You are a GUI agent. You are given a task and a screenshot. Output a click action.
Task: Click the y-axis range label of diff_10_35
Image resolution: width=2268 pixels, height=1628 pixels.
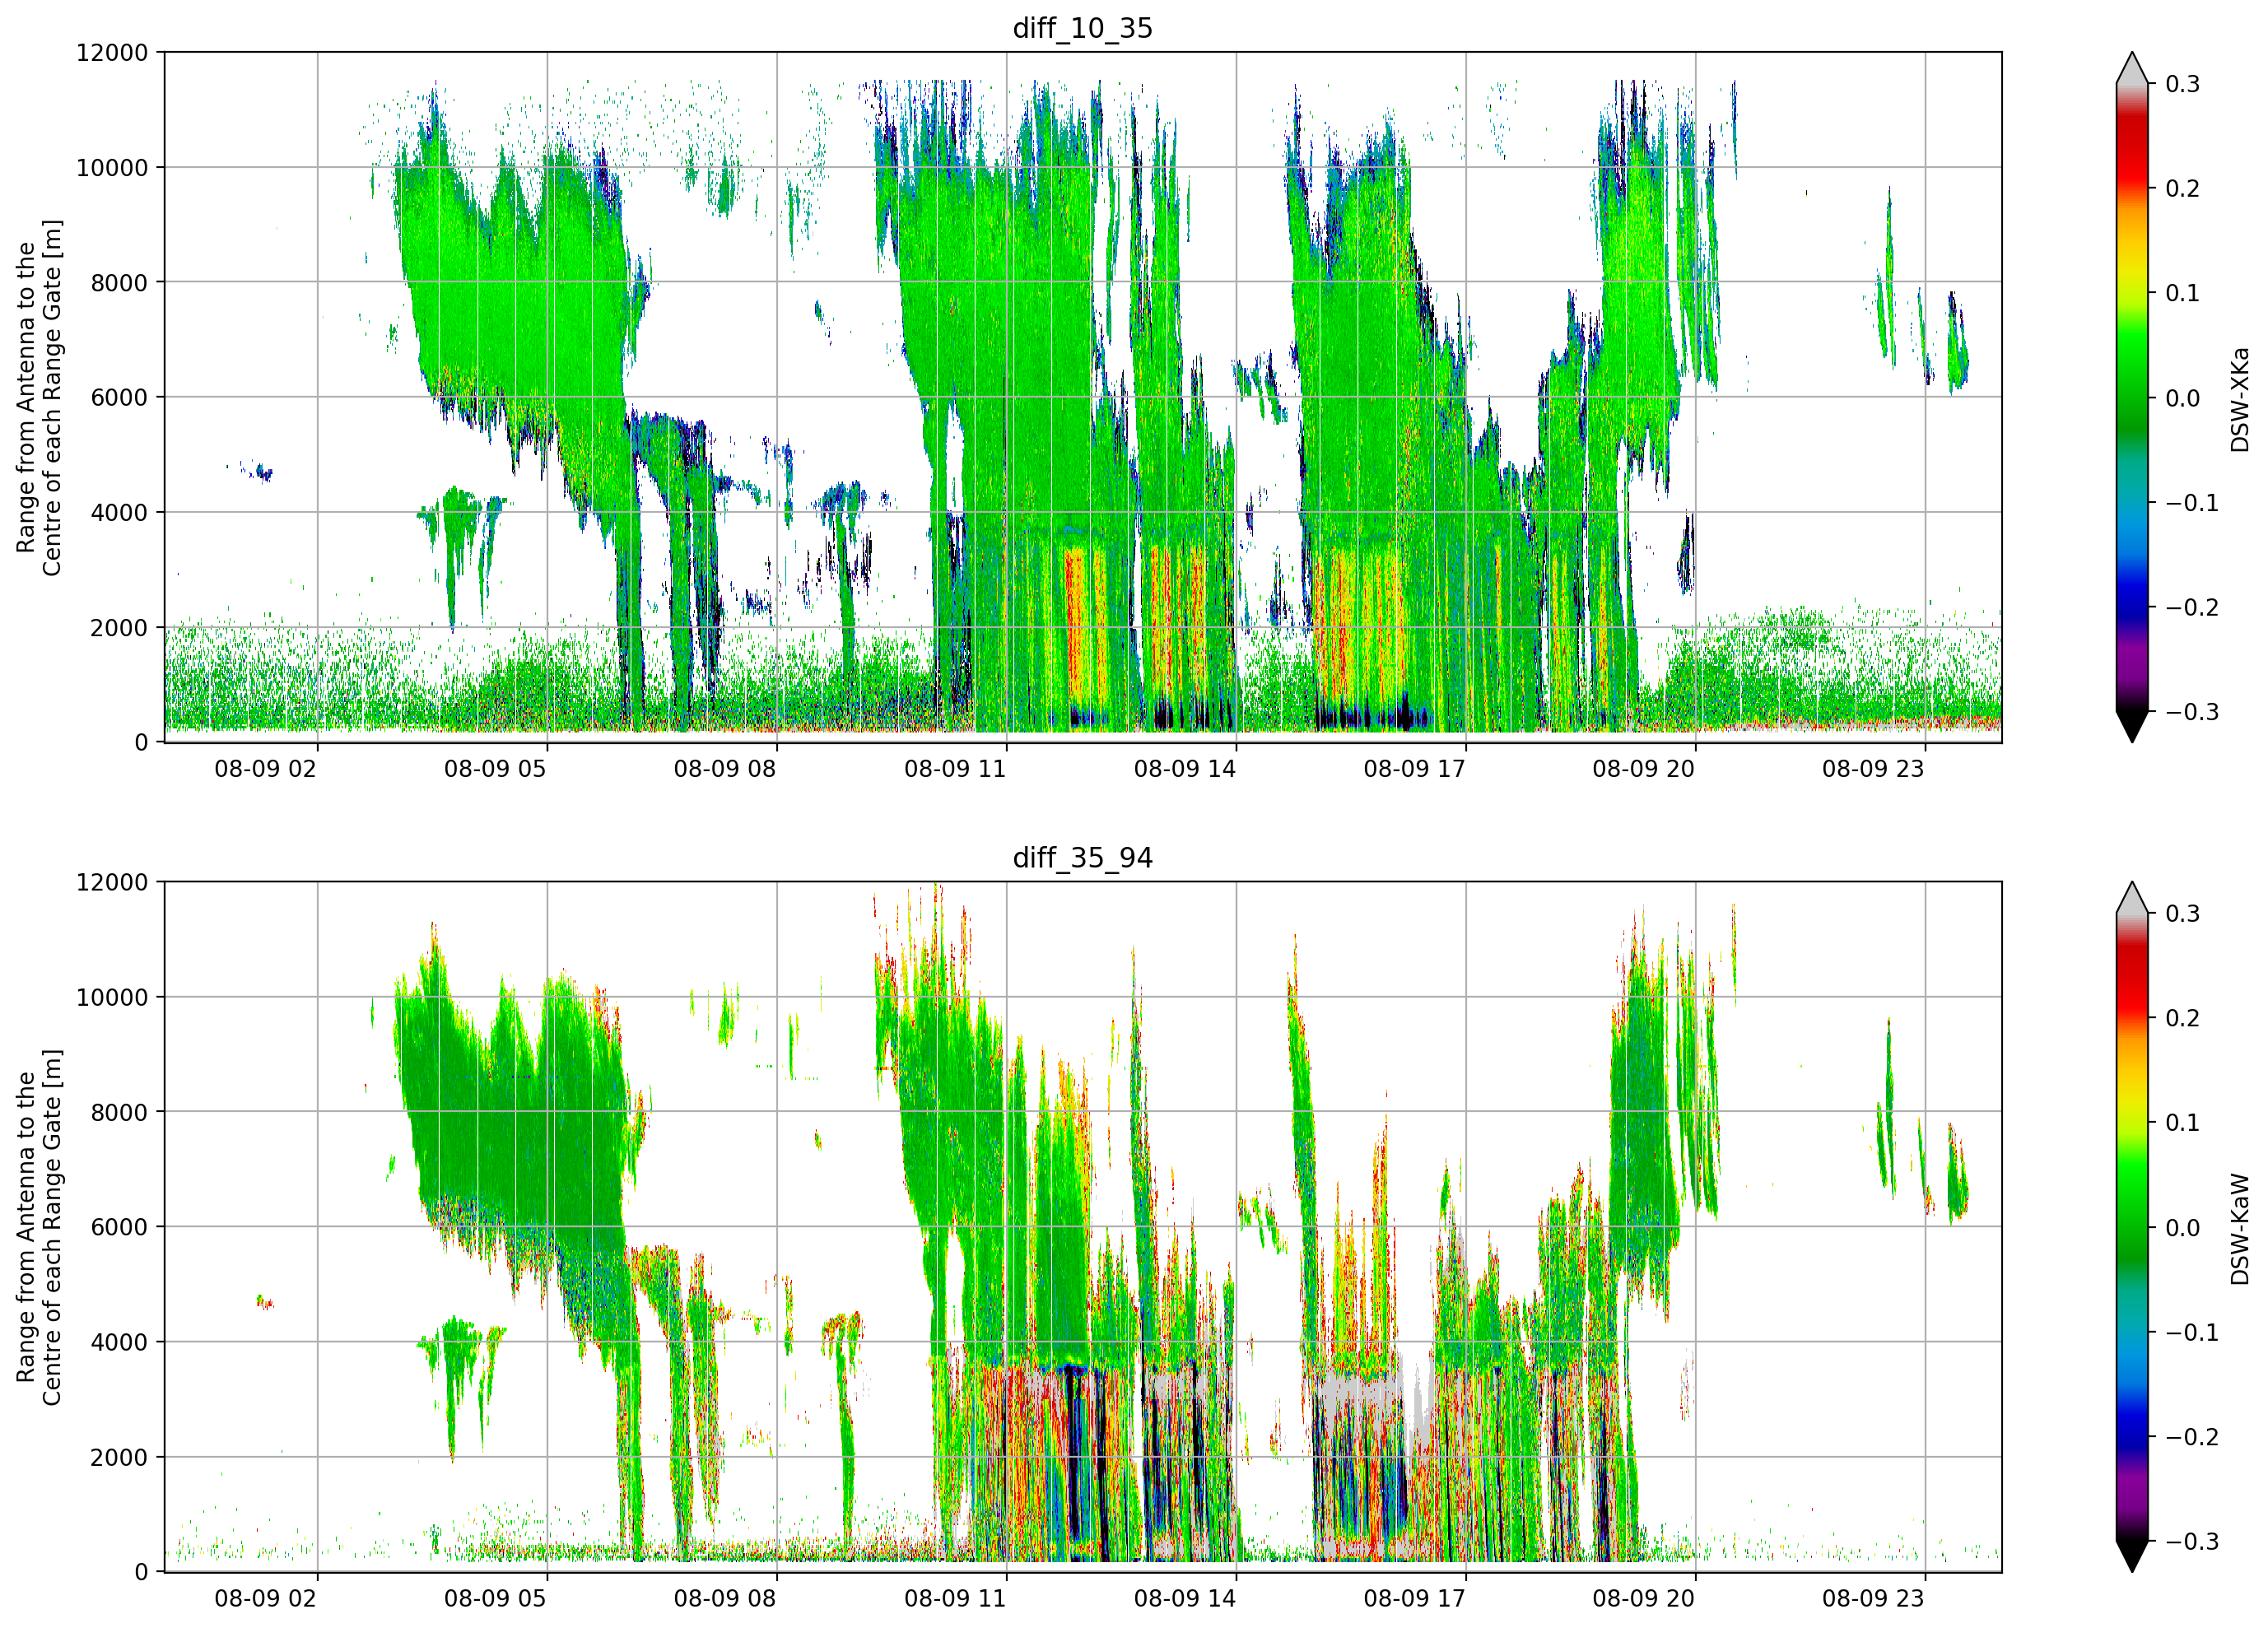point(39,397)
